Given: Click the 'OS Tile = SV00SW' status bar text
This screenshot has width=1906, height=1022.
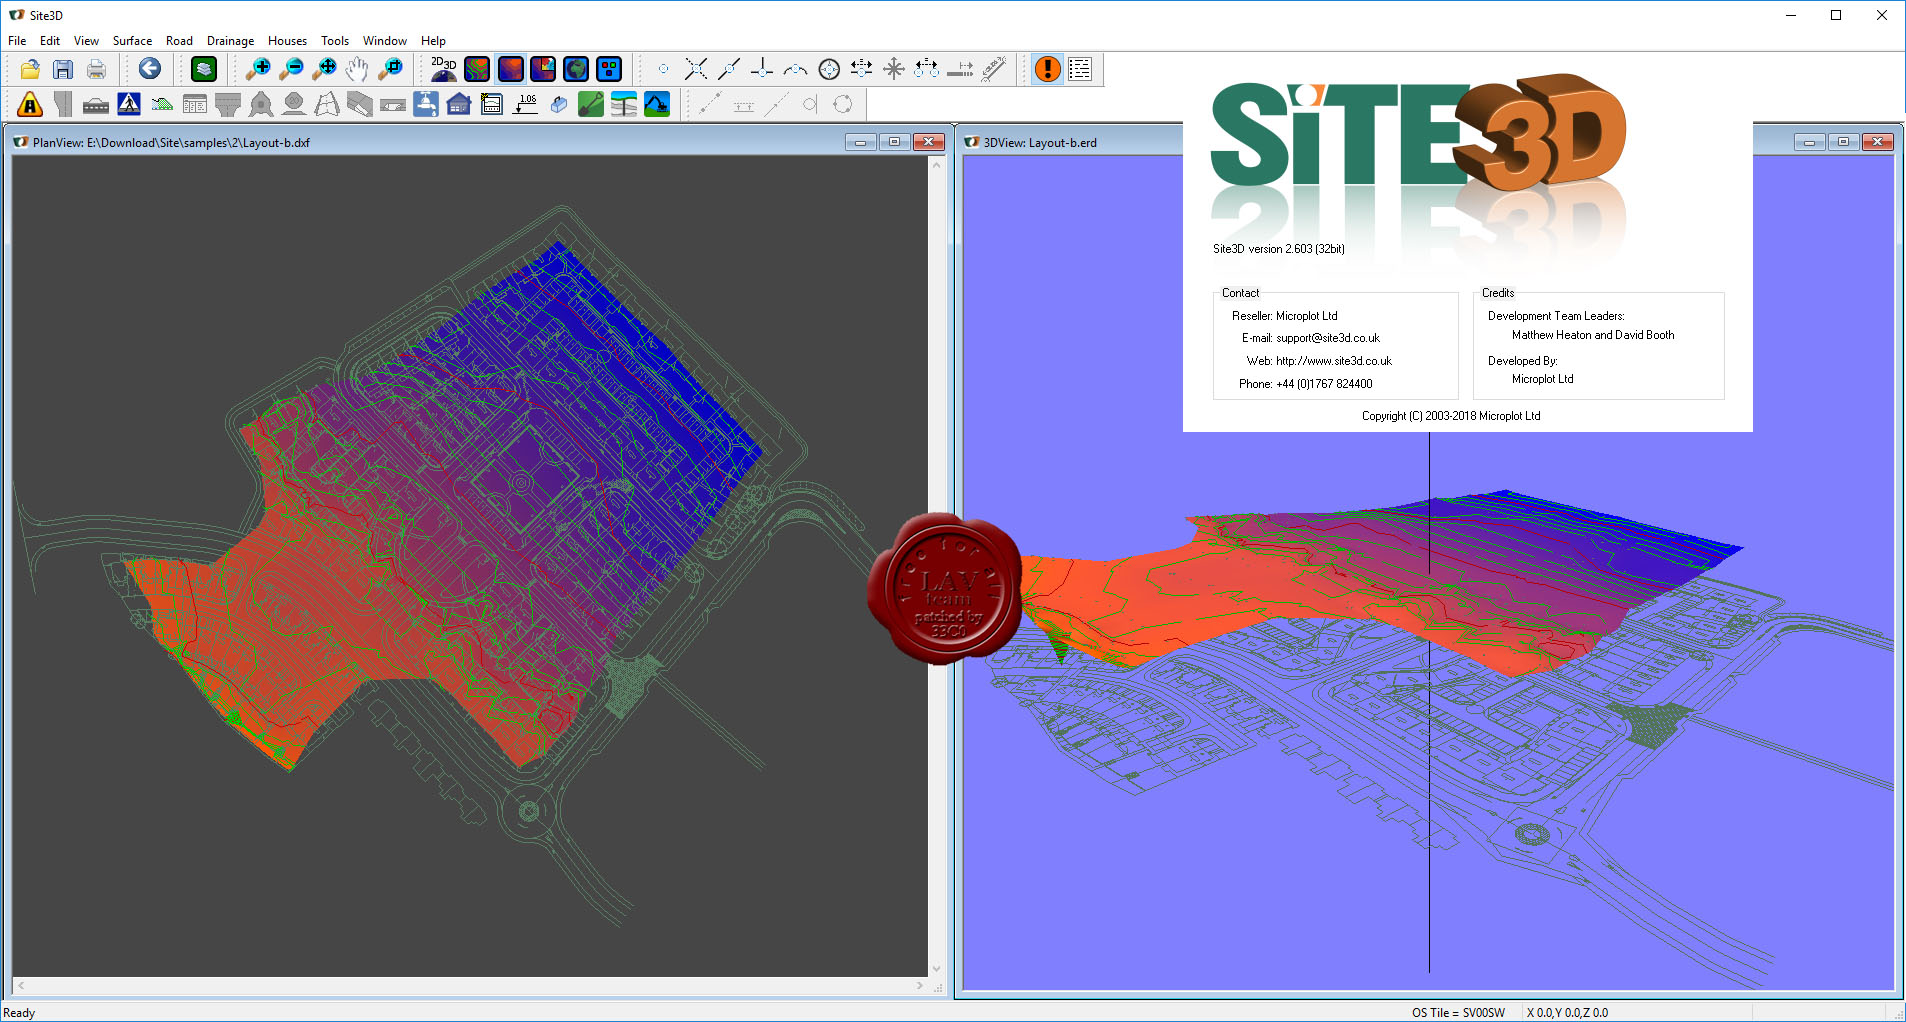Looking at the screenshot, I should 1458,1013.
